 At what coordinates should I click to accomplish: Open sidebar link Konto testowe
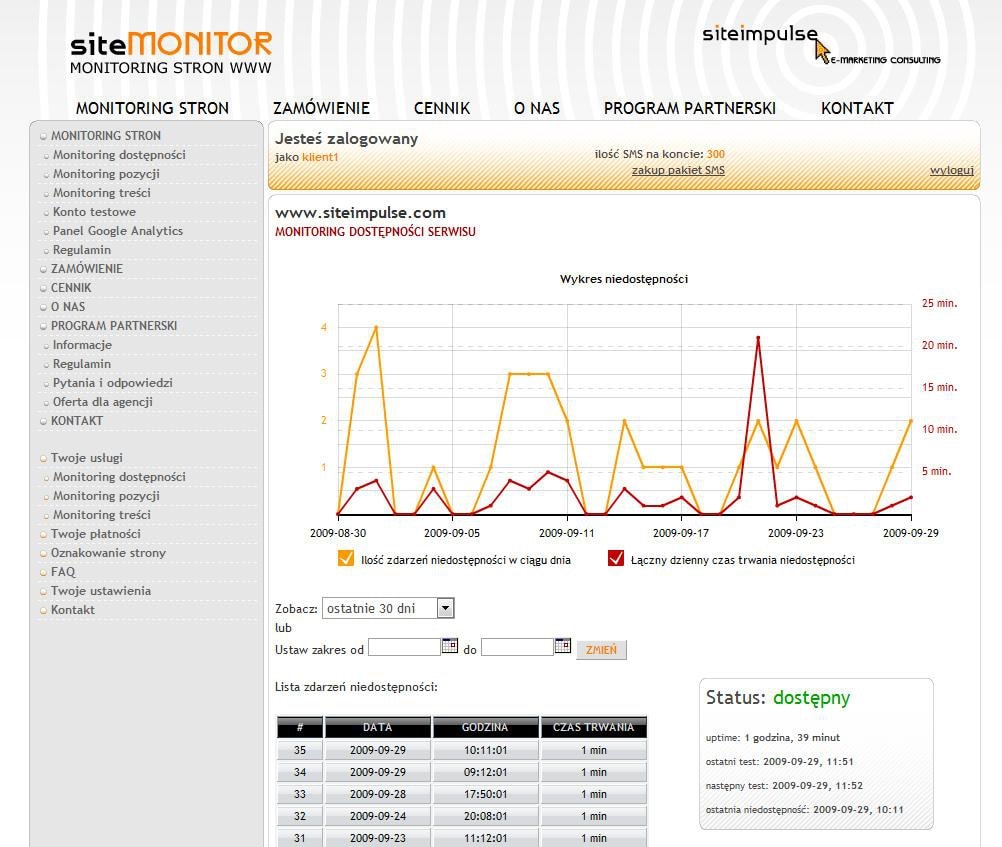[x=94, y=212]
